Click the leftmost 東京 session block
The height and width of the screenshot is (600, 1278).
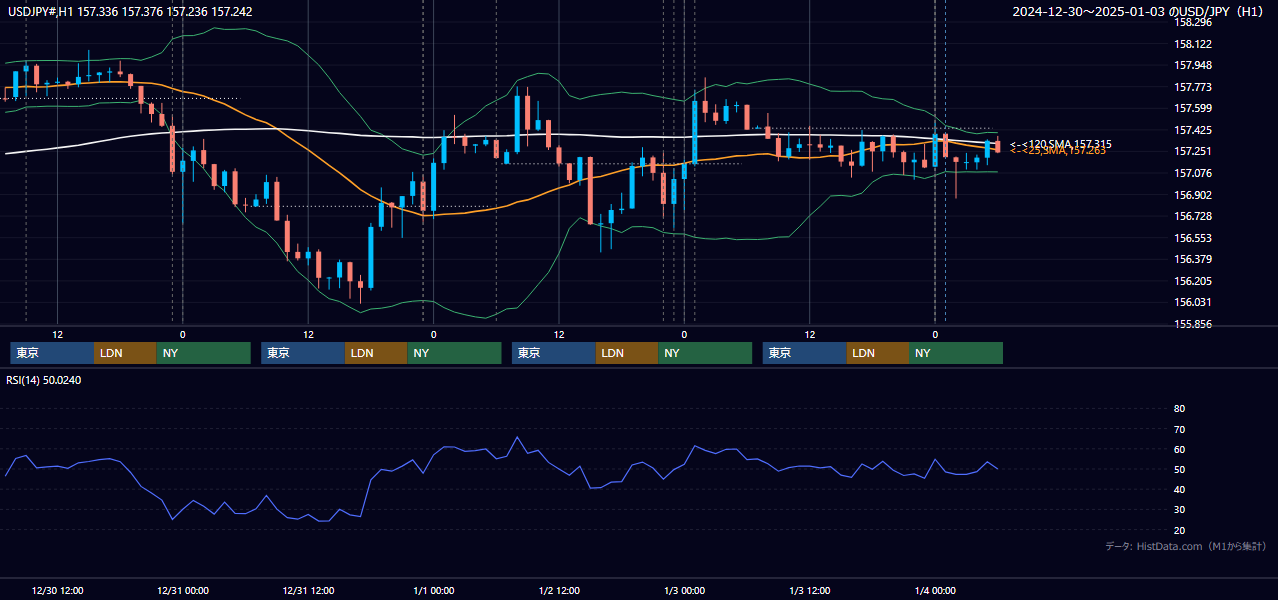(52, 353)
